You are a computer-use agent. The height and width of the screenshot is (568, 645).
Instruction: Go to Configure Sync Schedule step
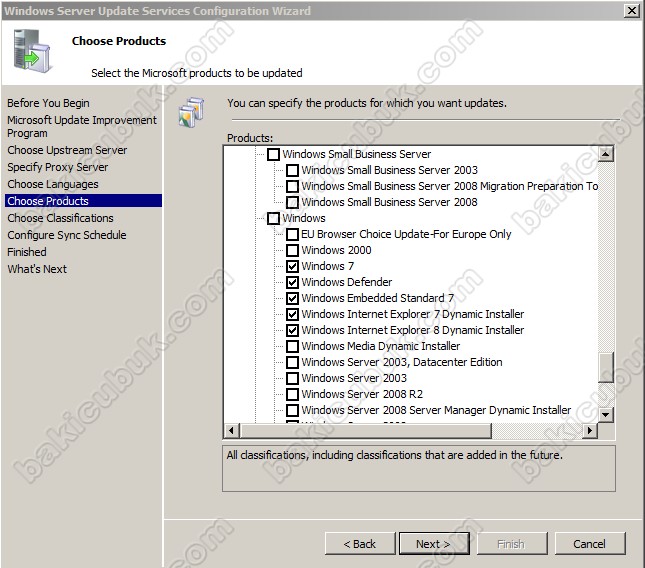(x=67, y=235)
